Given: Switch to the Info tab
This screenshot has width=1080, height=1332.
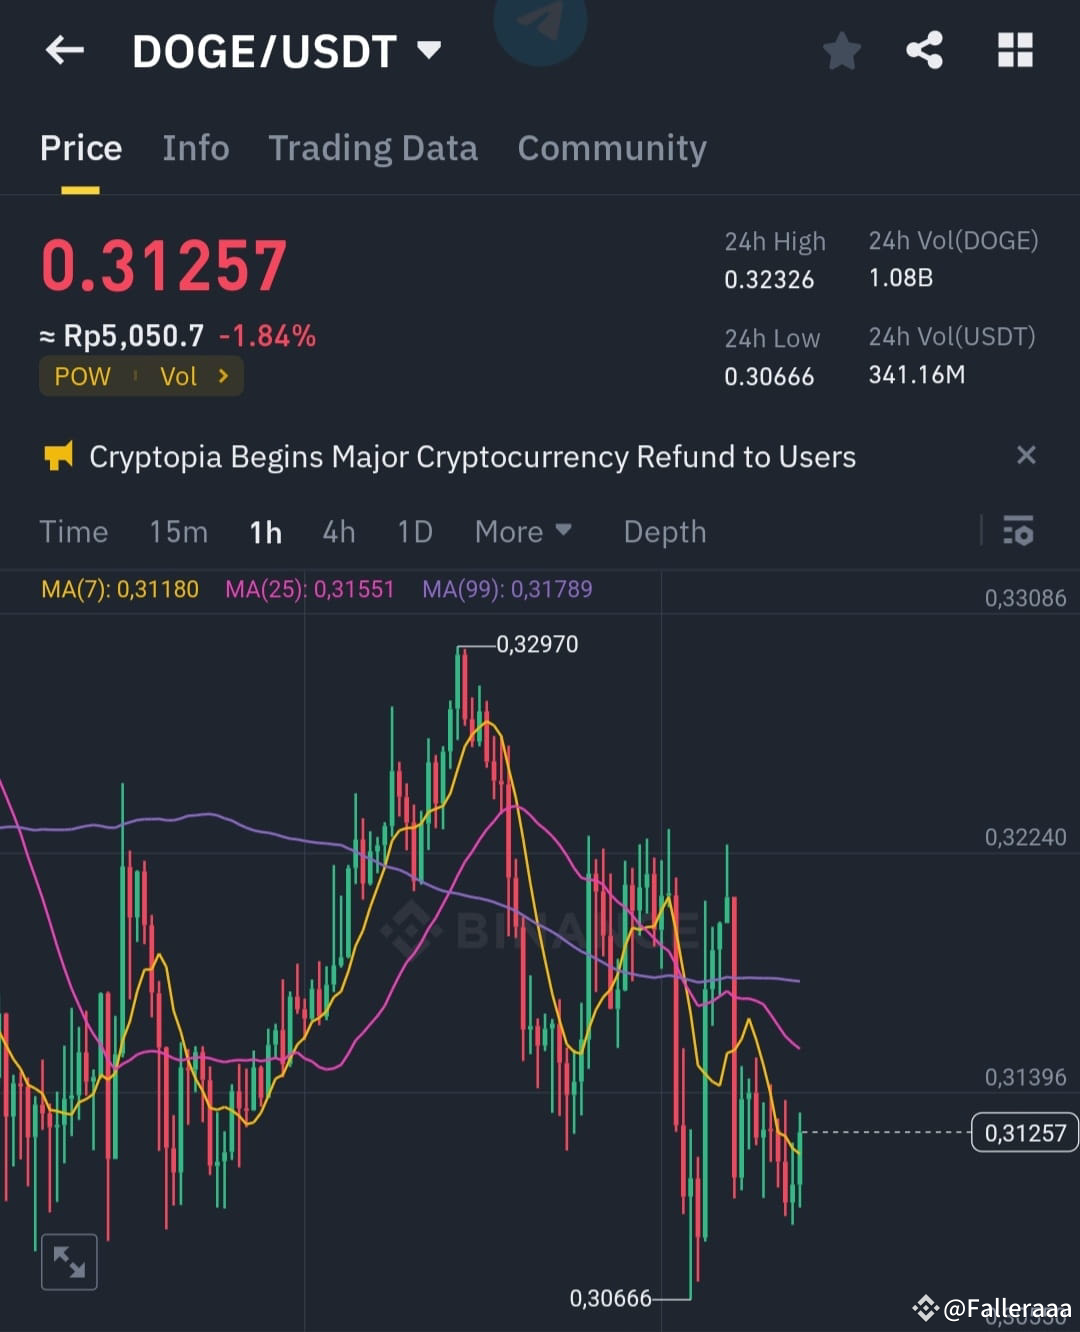Looking at the screenshot, I should coord(196,148).
